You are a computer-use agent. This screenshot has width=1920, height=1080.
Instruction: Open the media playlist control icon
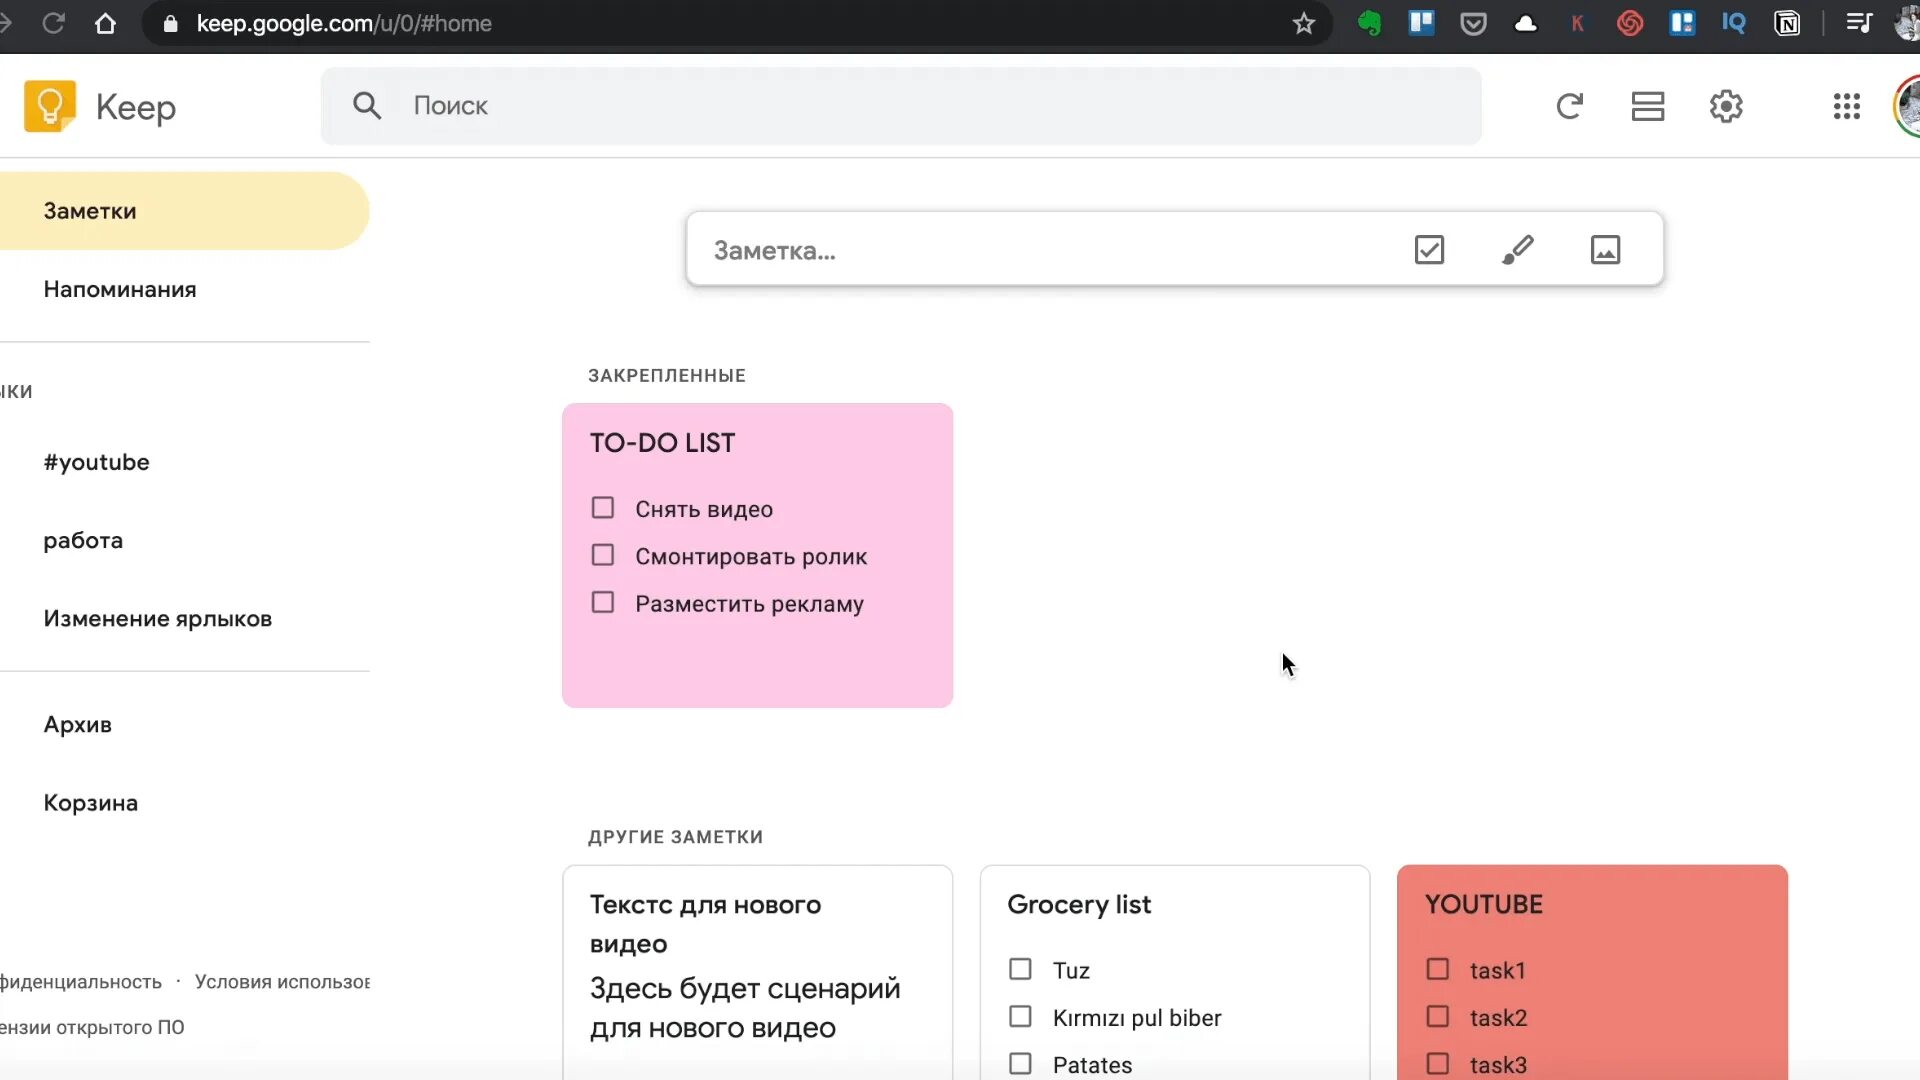[1859, 23]
